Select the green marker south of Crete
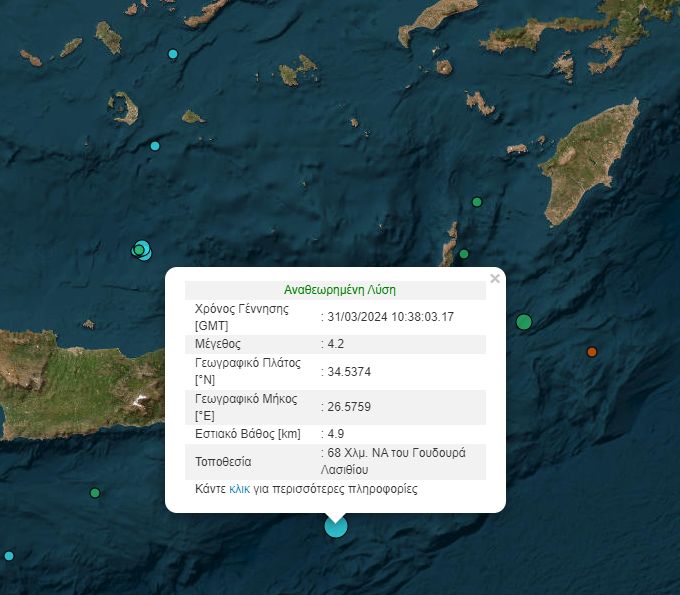Viewport: 680px width, 595px height. tap(95, 493)
